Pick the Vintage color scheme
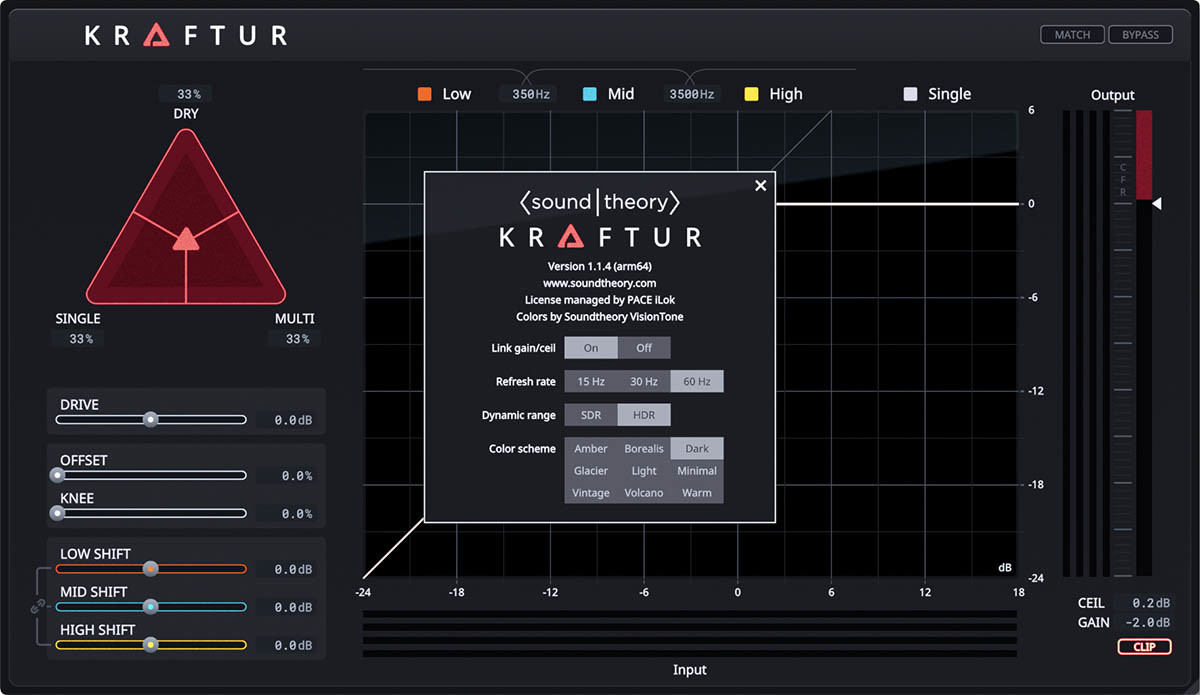This screenshot has height=695, width=1200. [591, 493]
